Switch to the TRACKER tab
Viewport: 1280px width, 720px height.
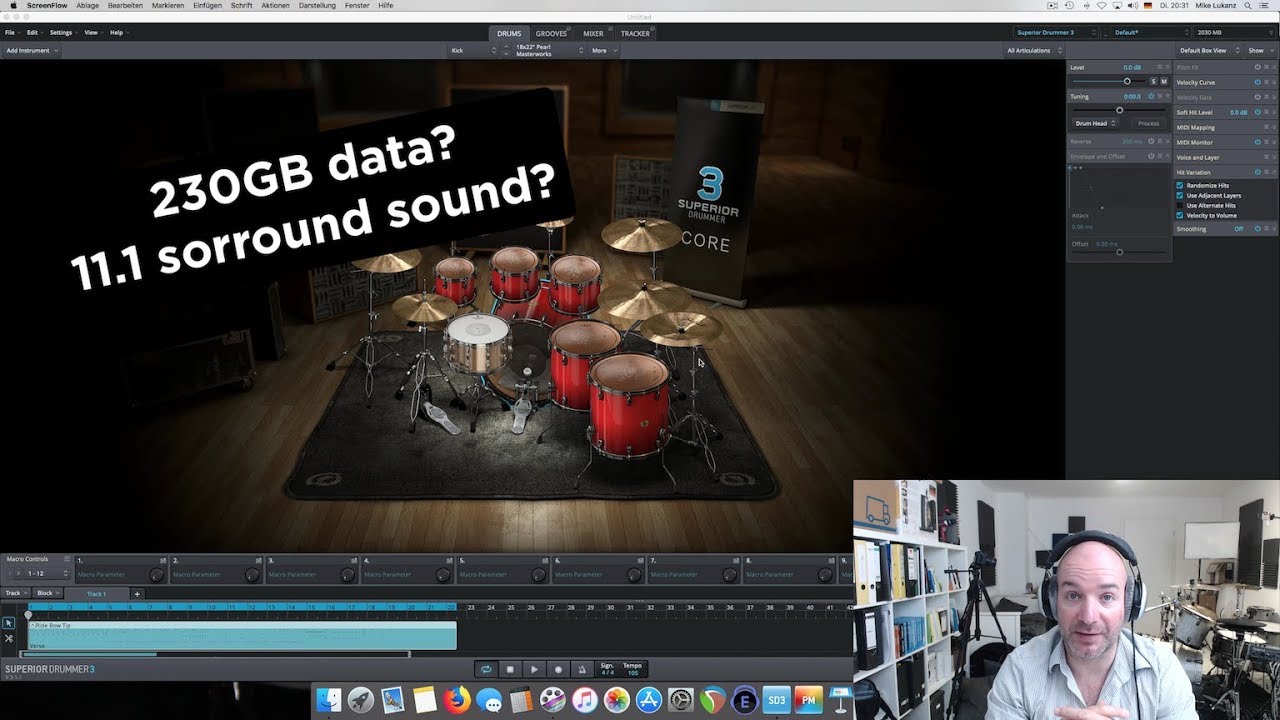point(635,33)
